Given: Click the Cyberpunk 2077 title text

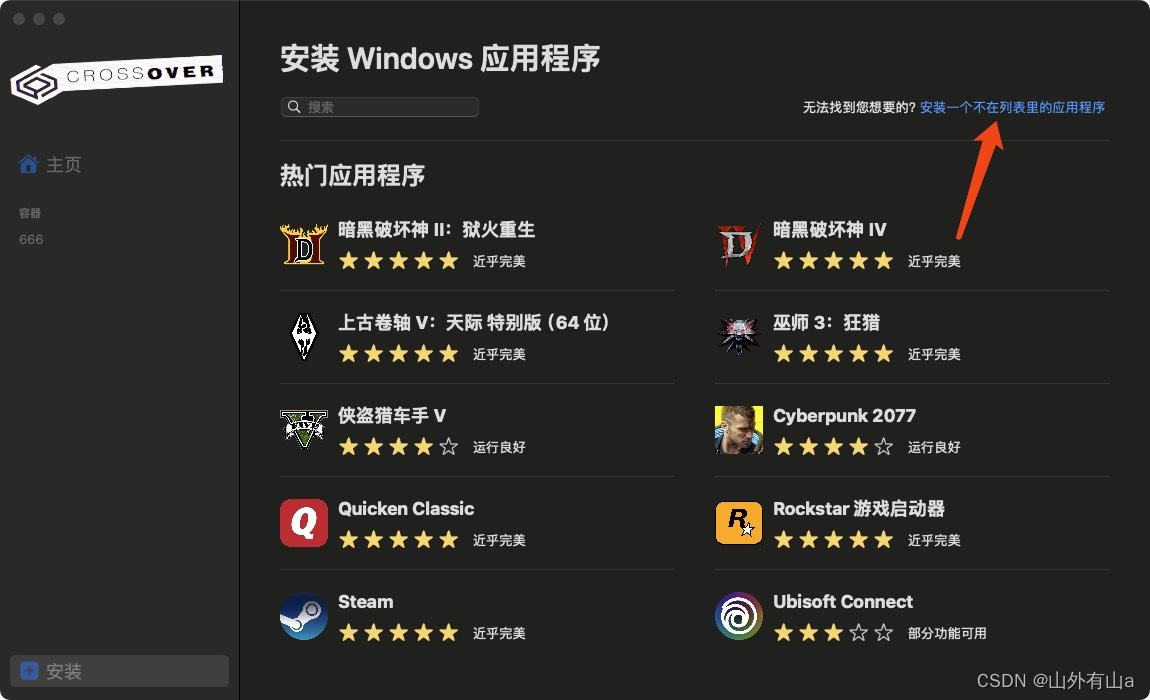Looking at the screenshot, I should pyautogui.click(x=844, y=416).
